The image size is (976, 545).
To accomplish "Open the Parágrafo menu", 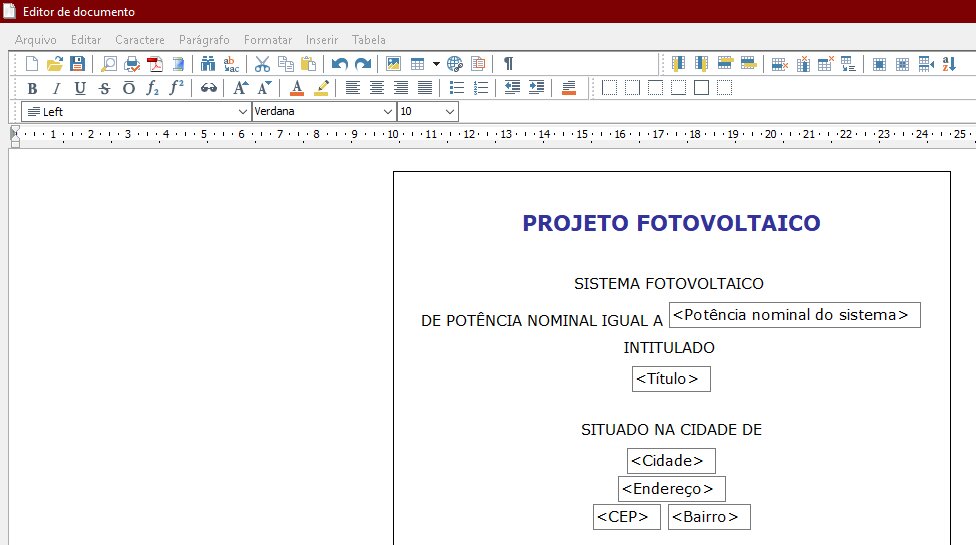I will (204, 40).
